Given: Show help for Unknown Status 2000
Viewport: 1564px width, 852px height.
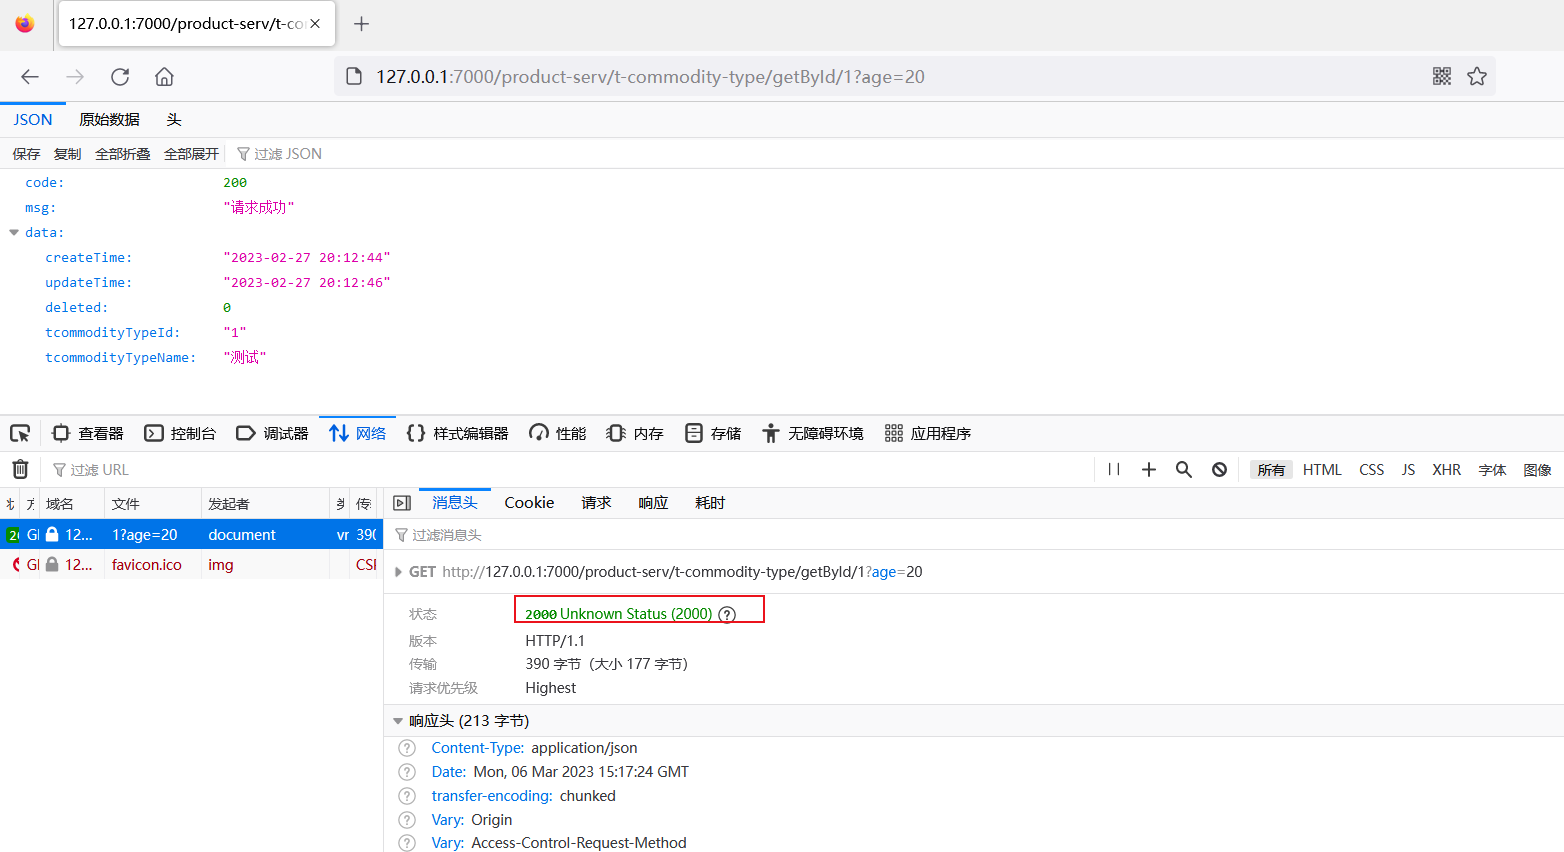Looking at the screenshot, I should [727, 614].
